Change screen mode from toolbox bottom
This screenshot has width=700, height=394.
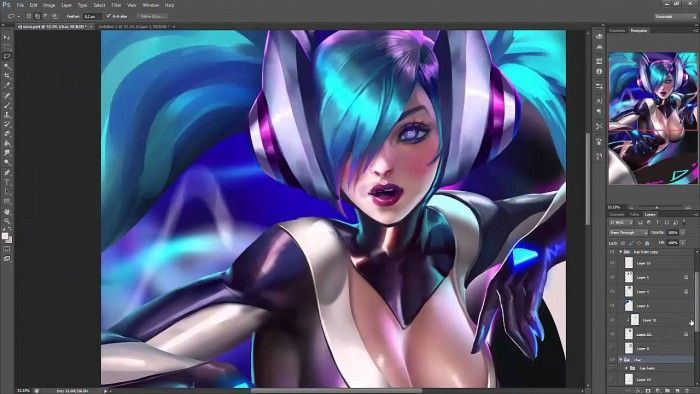pyautogui.click(x=7, y=258)
